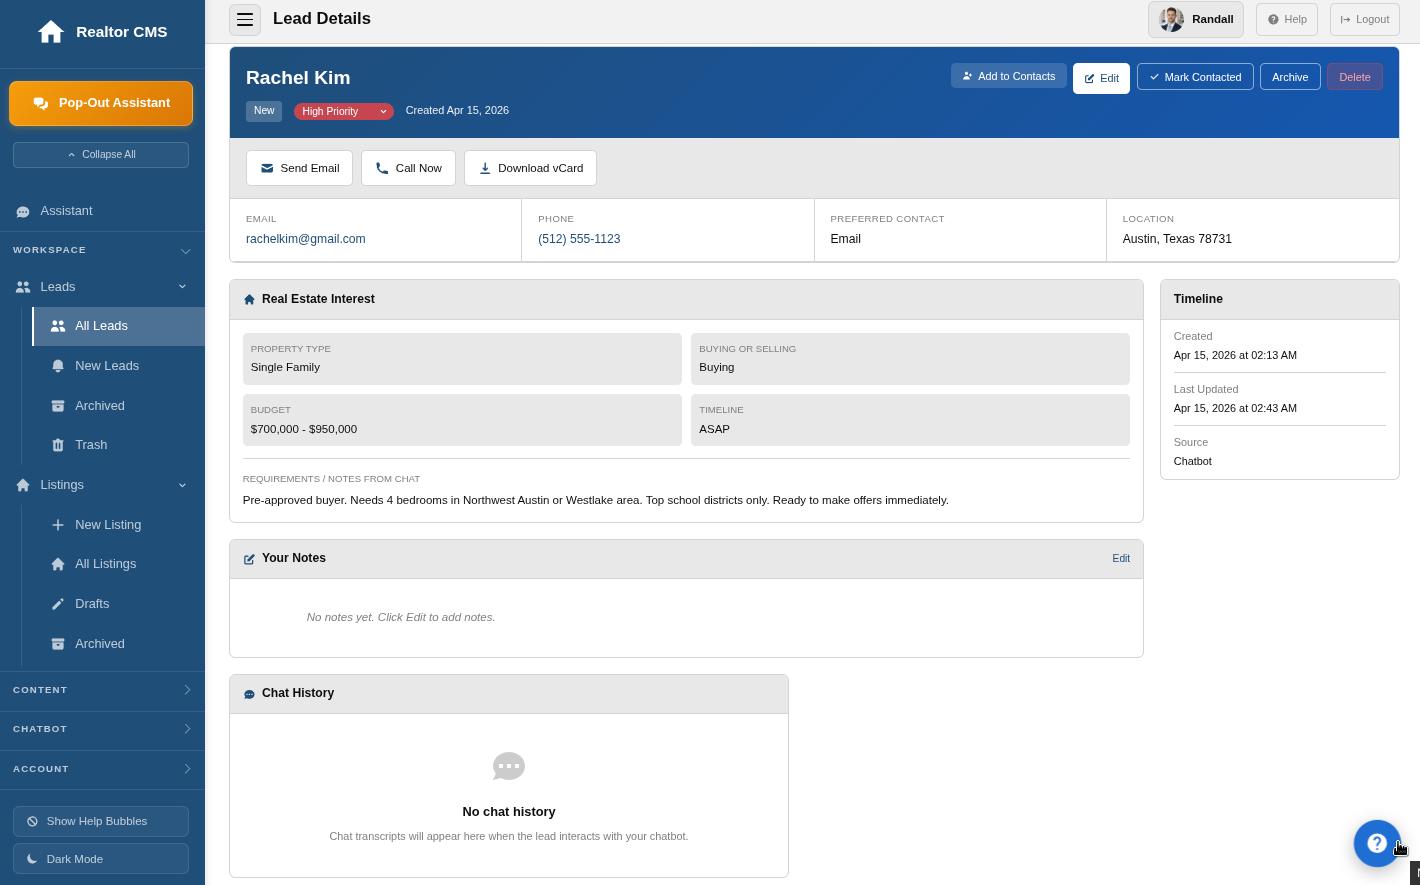This screenshot has height=885, width=1420.
Task: Click the Chat History bubble icon
Action: [x=249, y=694]
